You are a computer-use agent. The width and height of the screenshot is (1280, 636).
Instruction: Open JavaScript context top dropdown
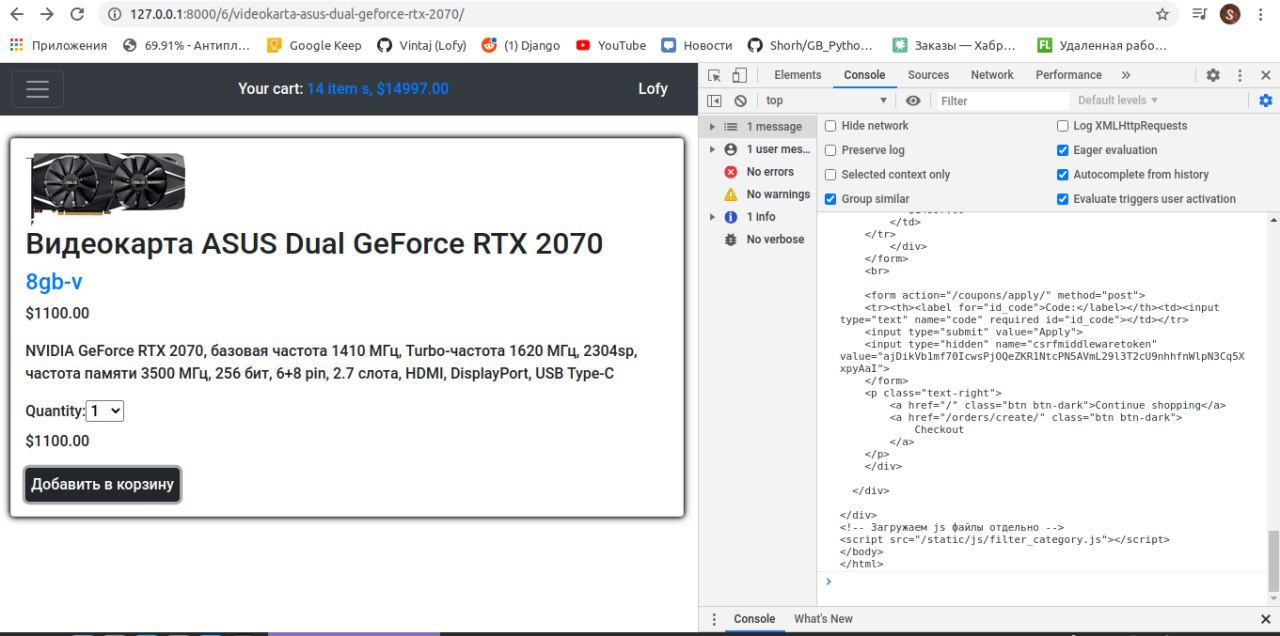point(826,101)
